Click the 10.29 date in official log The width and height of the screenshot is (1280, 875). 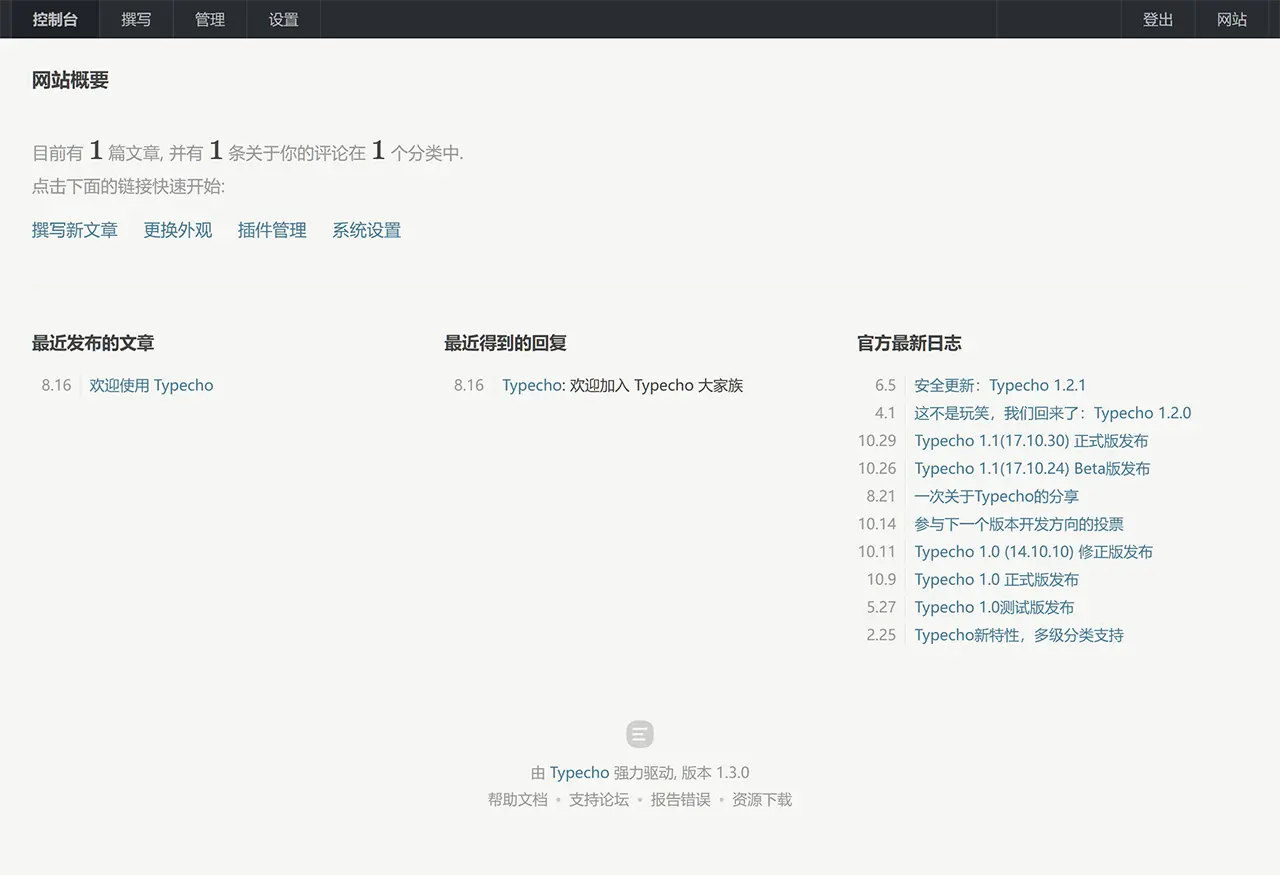click(x=877, y=441)
